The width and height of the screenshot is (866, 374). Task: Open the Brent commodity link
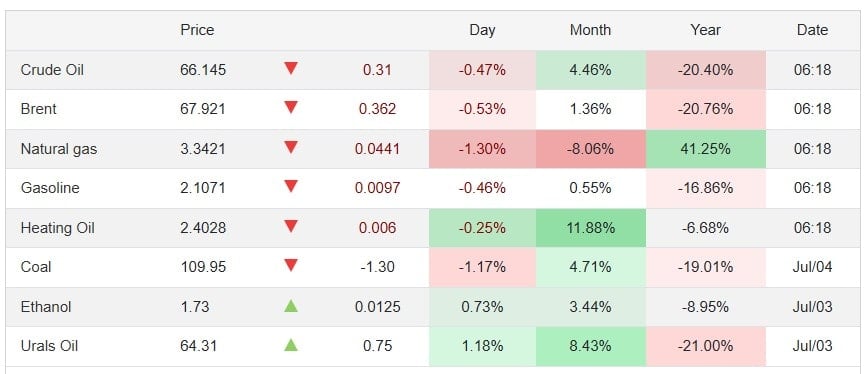pyautogui.click(x=39, y=109)
